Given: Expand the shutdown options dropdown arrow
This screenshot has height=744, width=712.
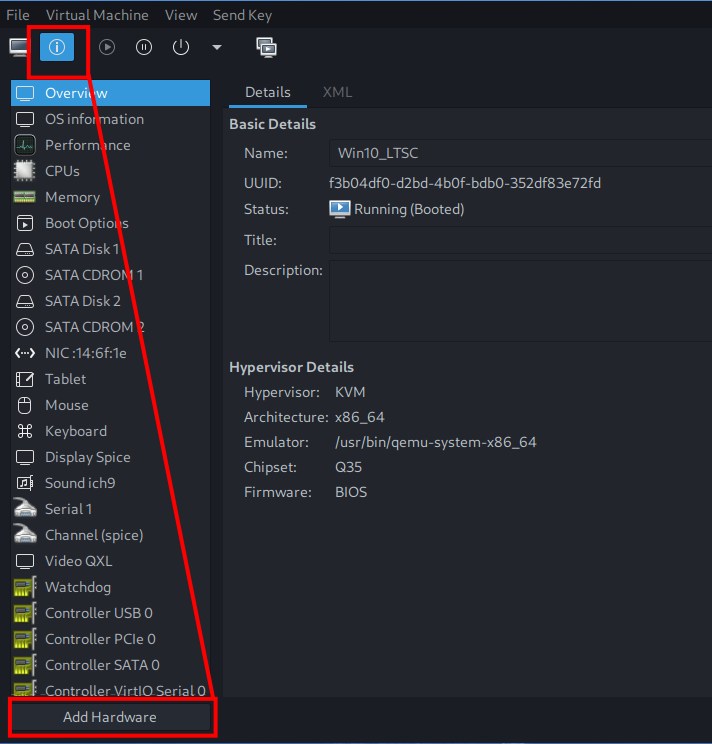Looking at the screenshot, I should [217, 47].
